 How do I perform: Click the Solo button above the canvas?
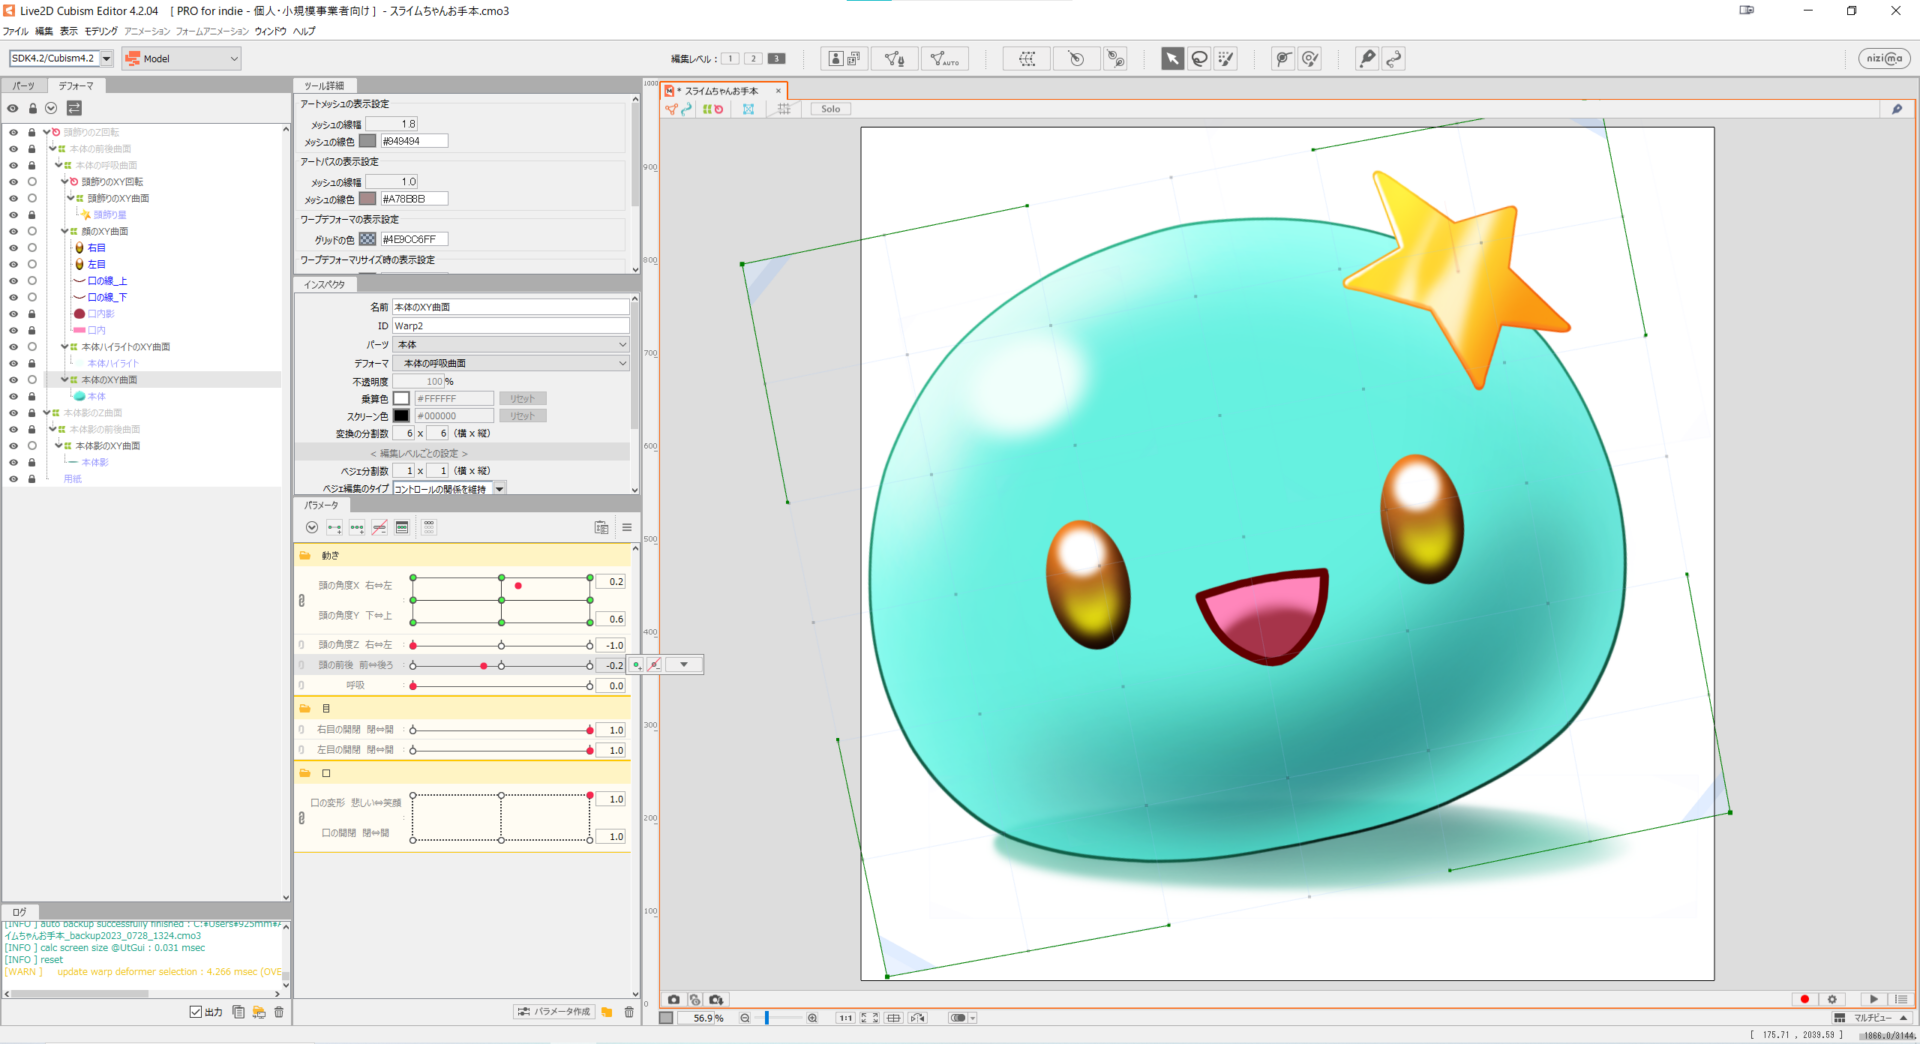tap(830, 109)
